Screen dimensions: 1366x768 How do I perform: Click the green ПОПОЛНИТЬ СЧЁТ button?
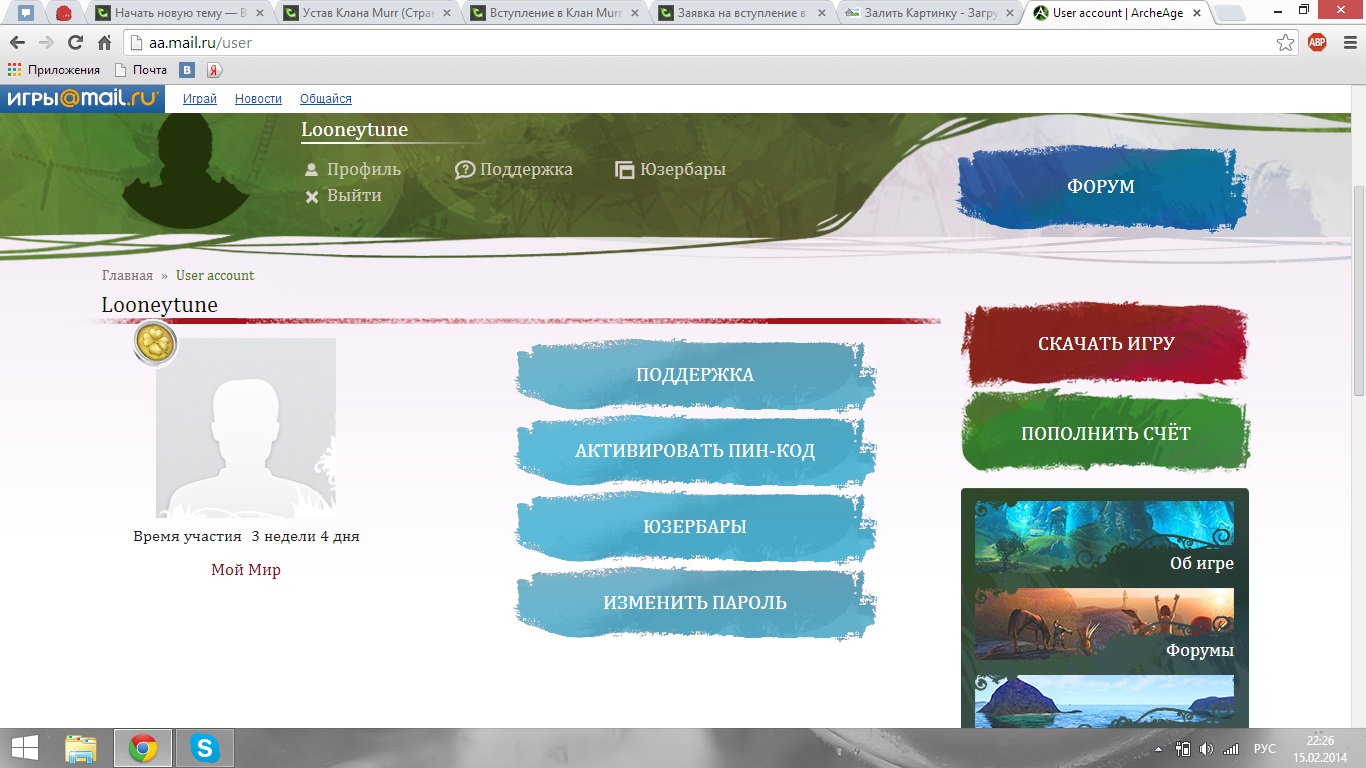[1105, 434]
